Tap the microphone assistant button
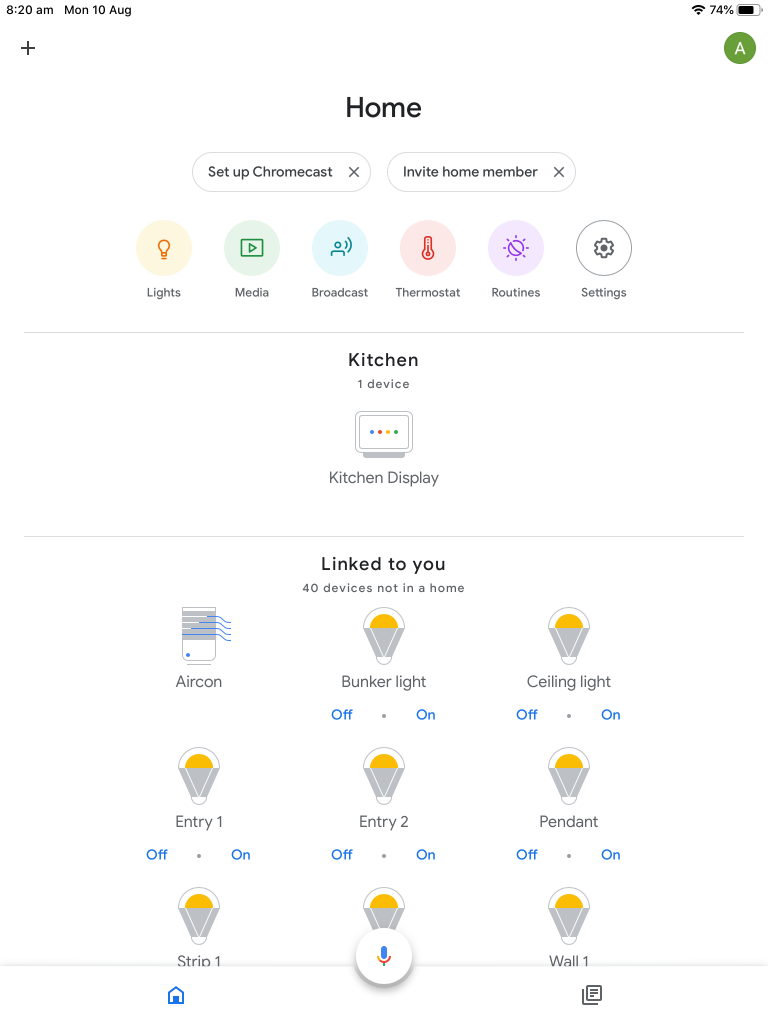Image resolution: width=768 pixels, height=1024 pixels. (384, 956)
